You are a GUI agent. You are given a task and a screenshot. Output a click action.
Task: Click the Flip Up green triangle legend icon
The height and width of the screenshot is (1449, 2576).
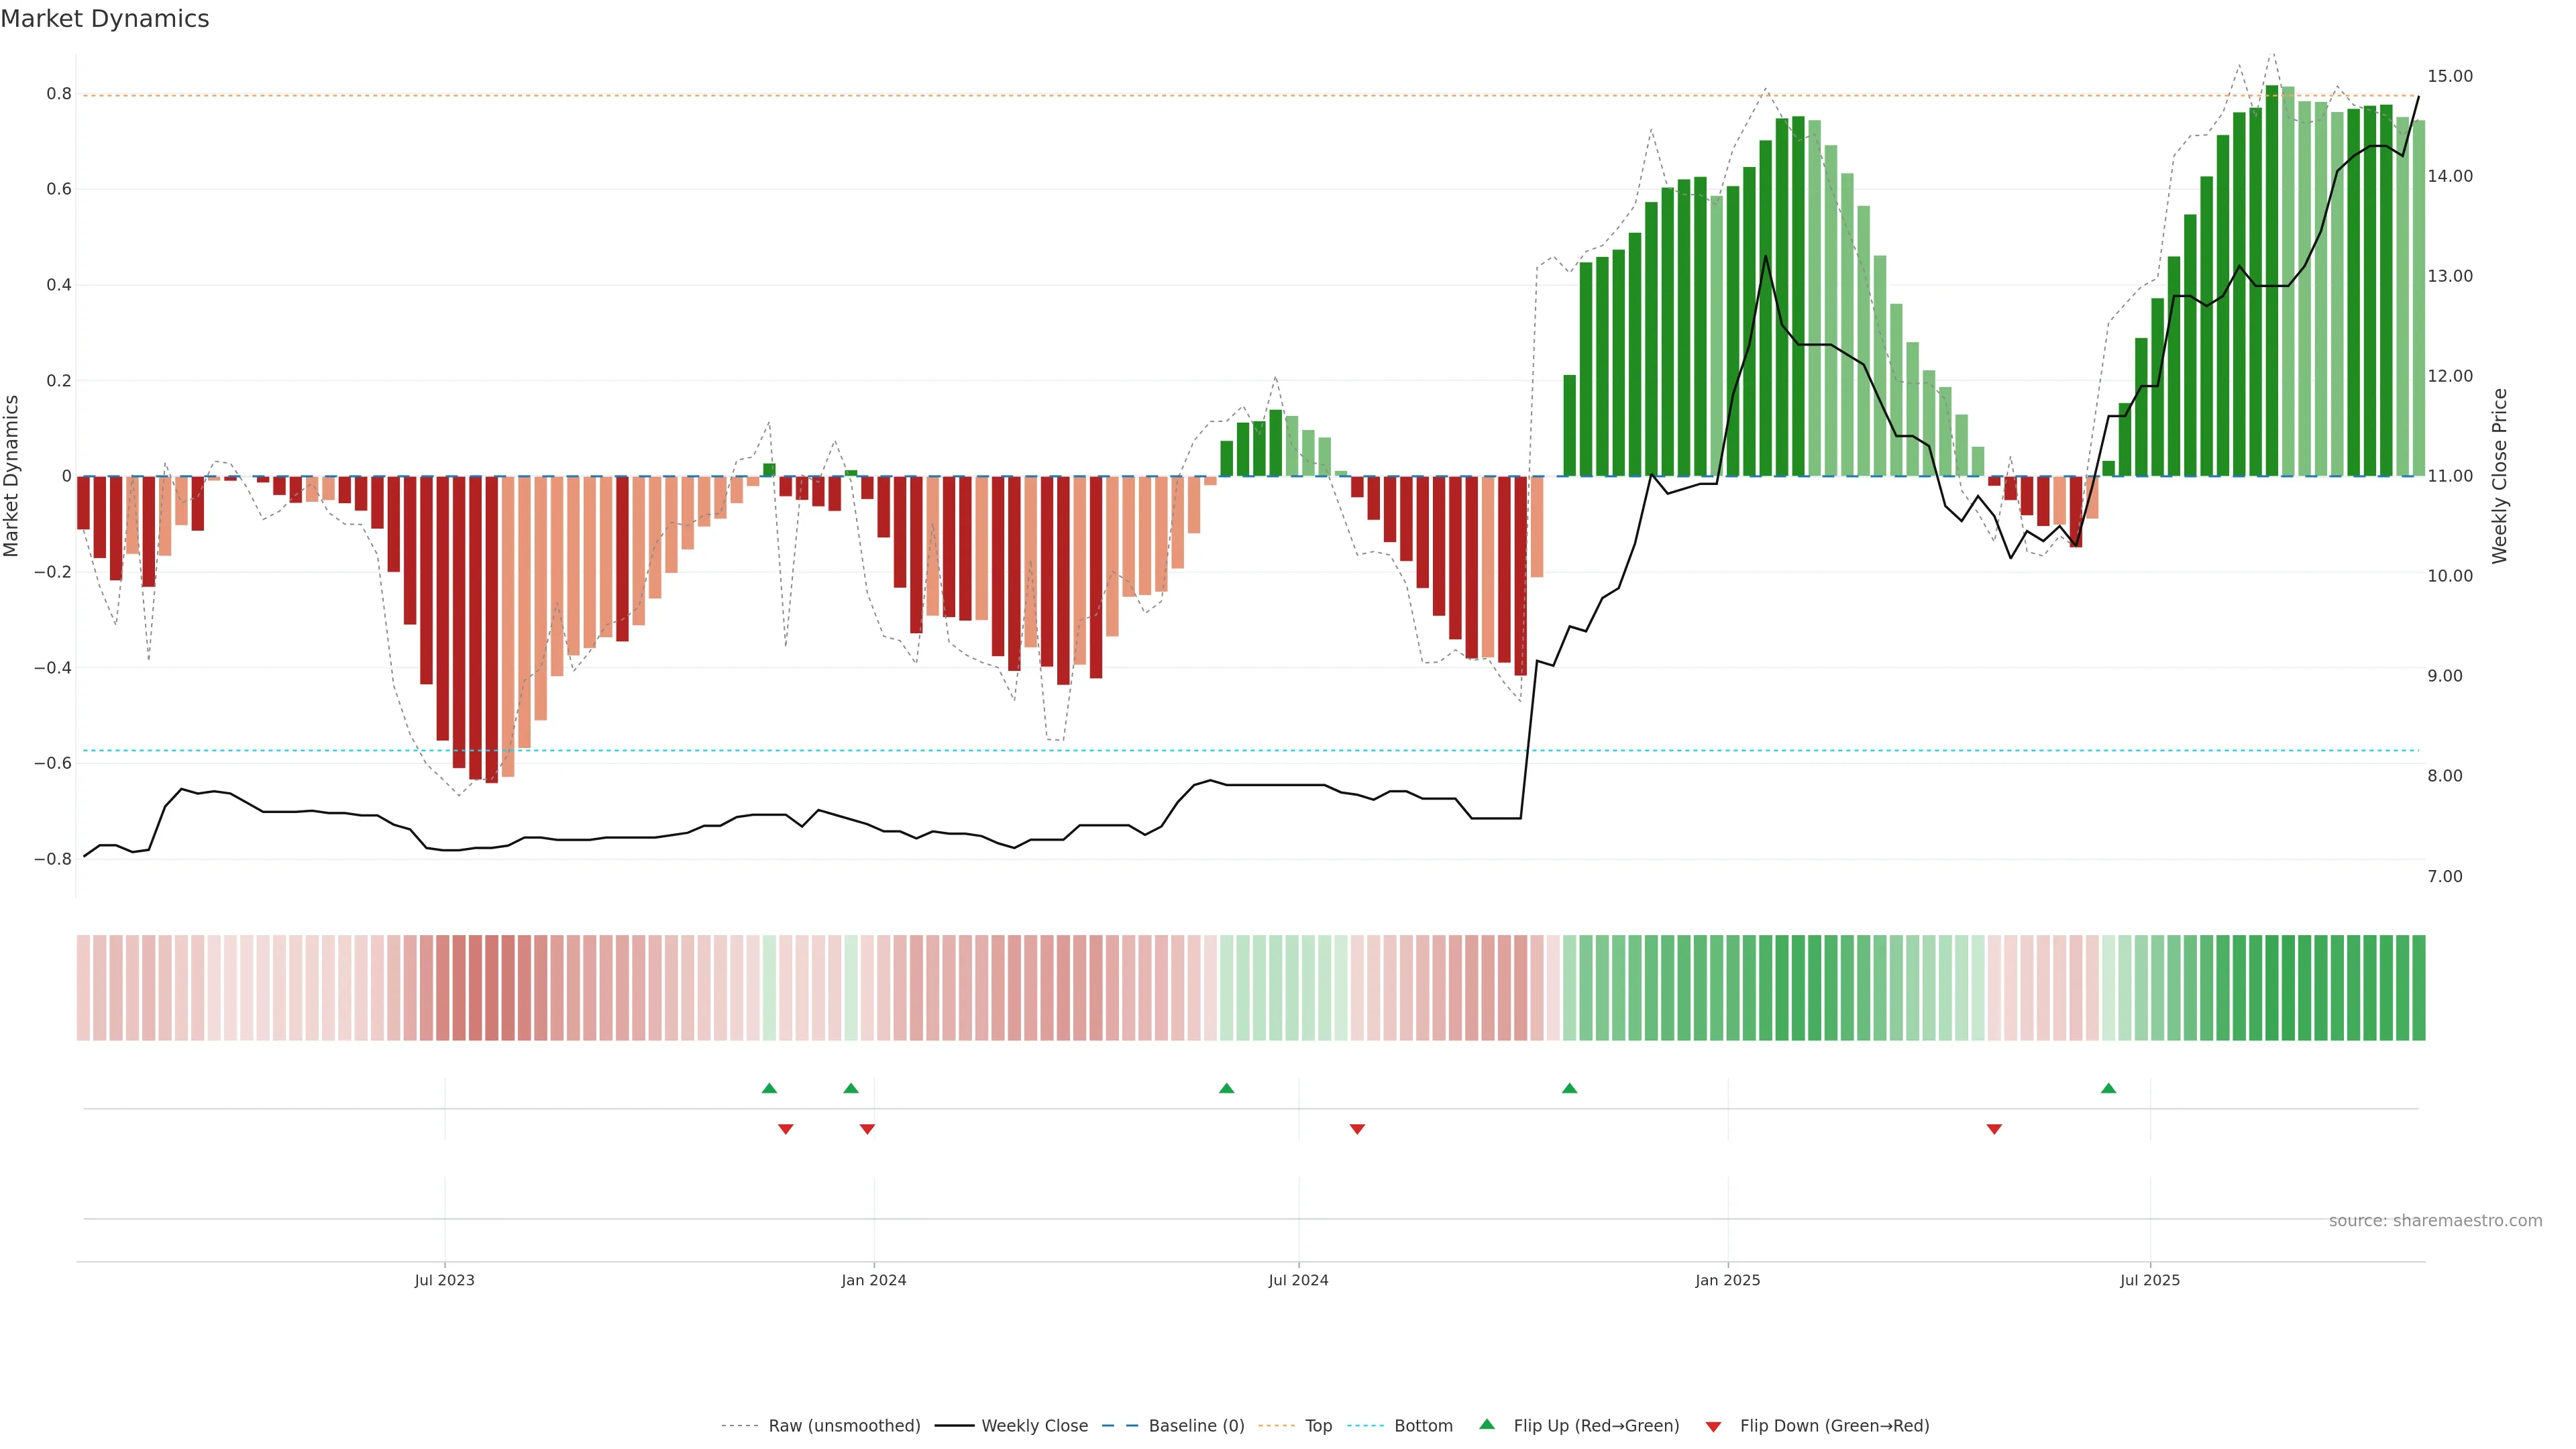(x=1487, y=1424)
